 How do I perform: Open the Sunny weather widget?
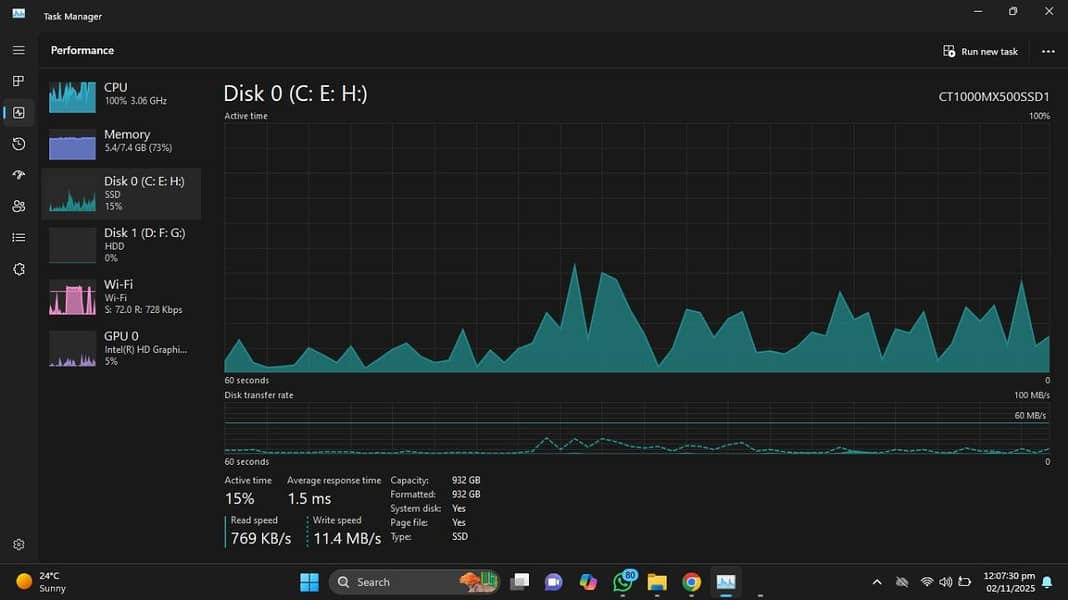click(40, 580)
